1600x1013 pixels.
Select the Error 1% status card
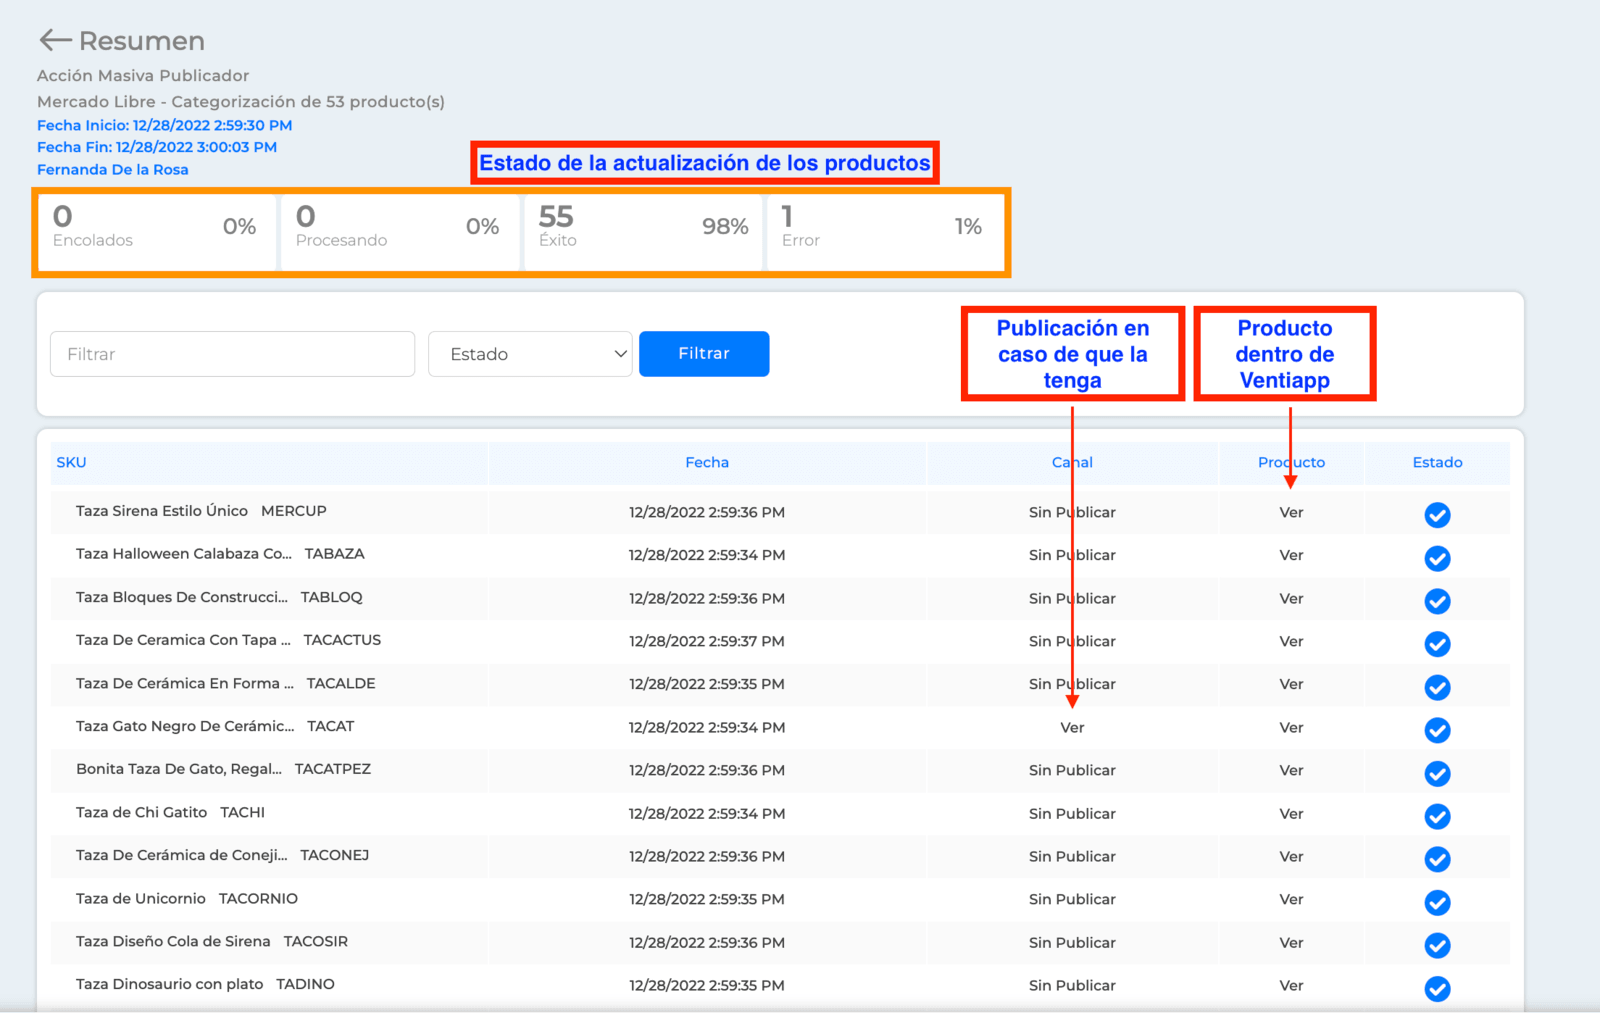pos(885,232)
